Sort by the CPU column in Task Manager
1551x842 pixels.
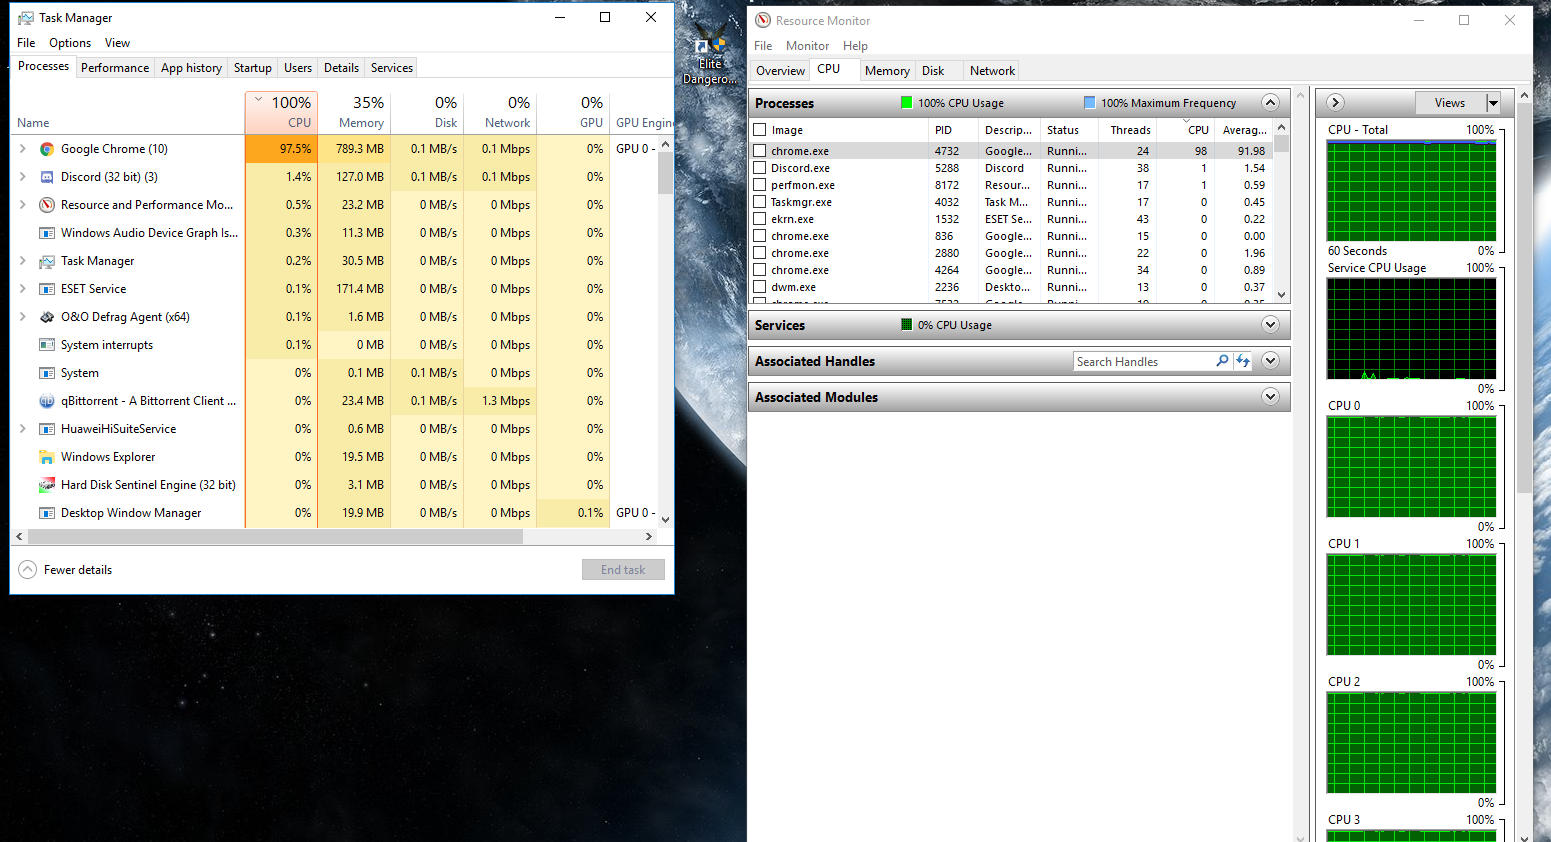(281, 112)
